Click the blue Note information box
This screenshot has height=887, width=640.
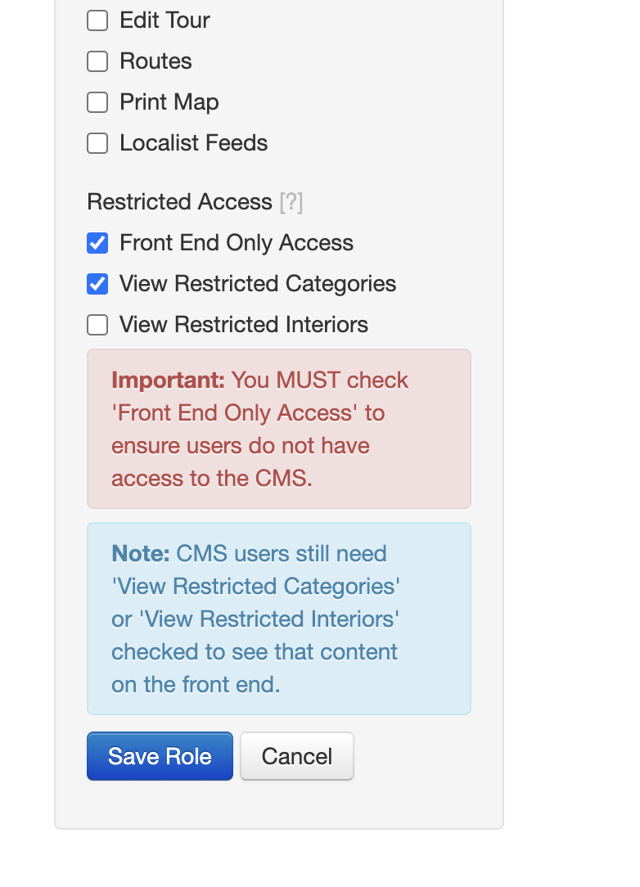click(278, 618)
